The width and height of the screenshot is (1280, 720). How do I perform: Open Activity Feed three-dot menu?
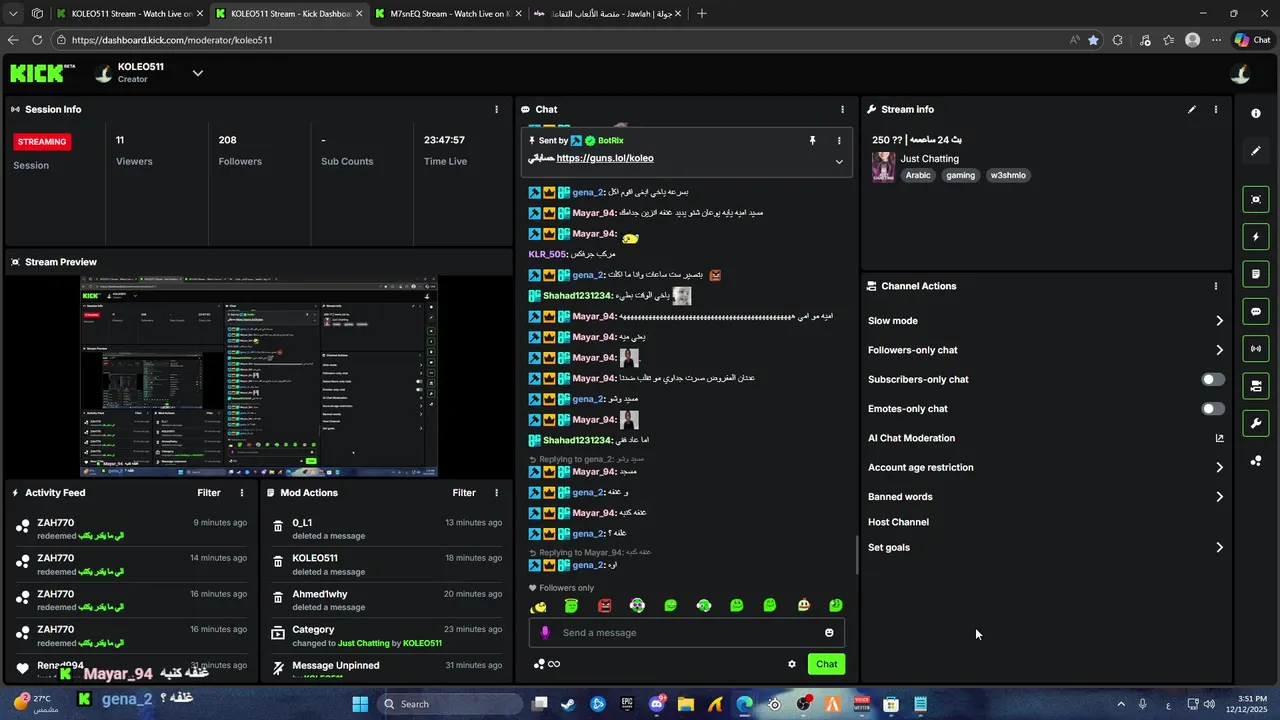tap(241, 492)
